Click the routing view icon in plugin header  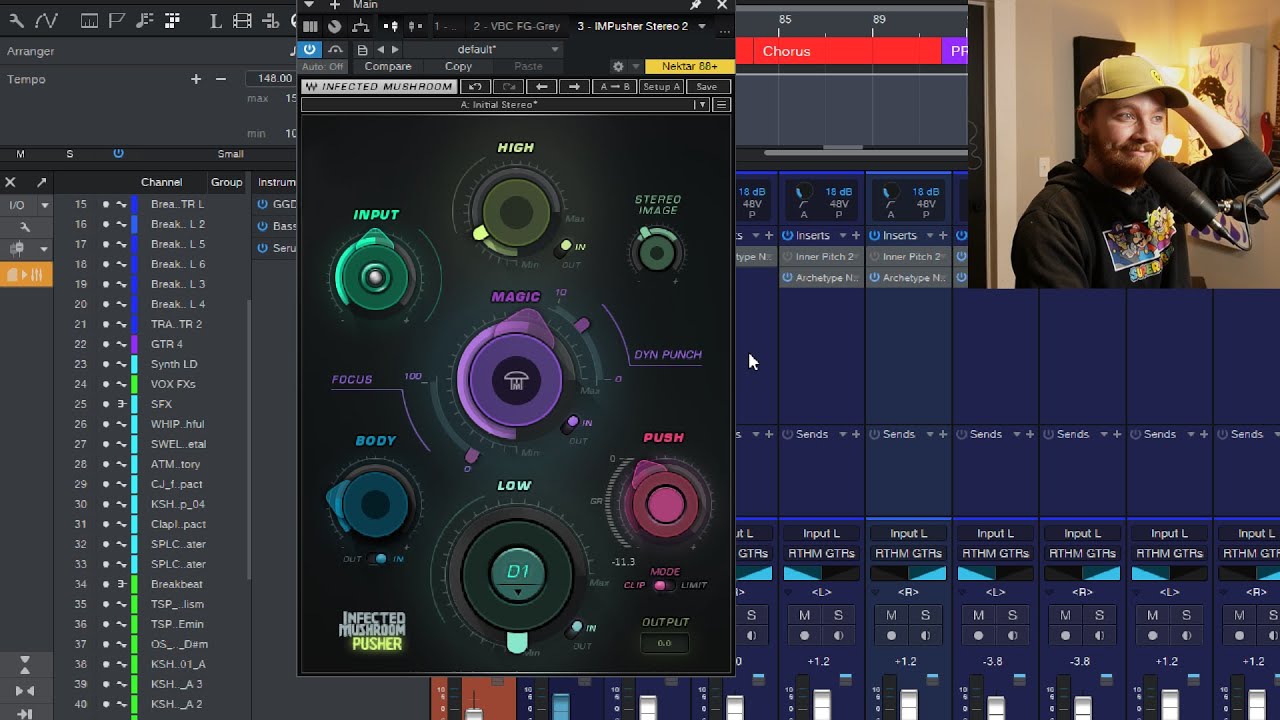[361, 27]
